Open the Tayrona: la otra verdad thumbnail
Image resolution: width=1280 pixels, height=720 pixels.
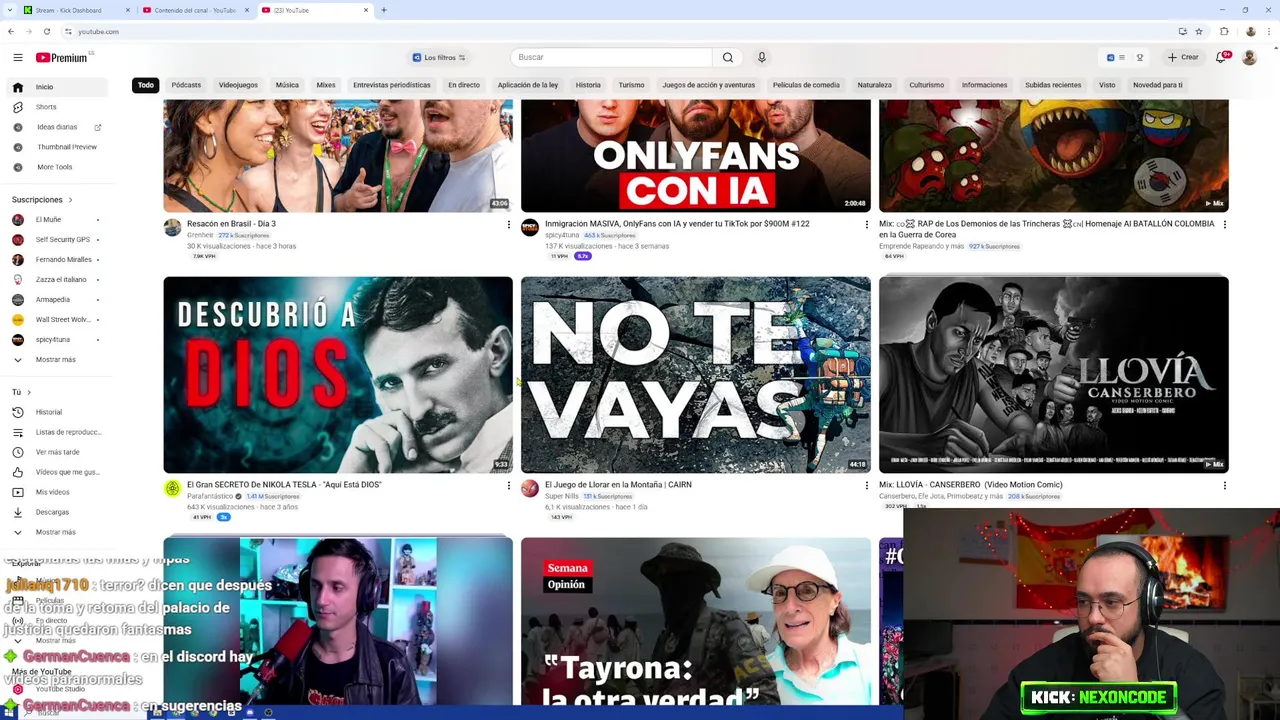point(696,622)
